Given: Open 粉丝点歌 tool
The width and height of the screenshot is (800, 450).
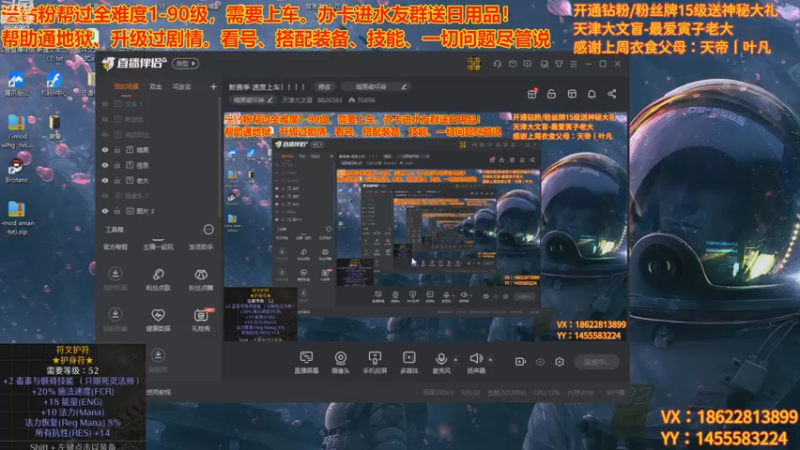Looking at the screenshot, I should pos(158,279).
